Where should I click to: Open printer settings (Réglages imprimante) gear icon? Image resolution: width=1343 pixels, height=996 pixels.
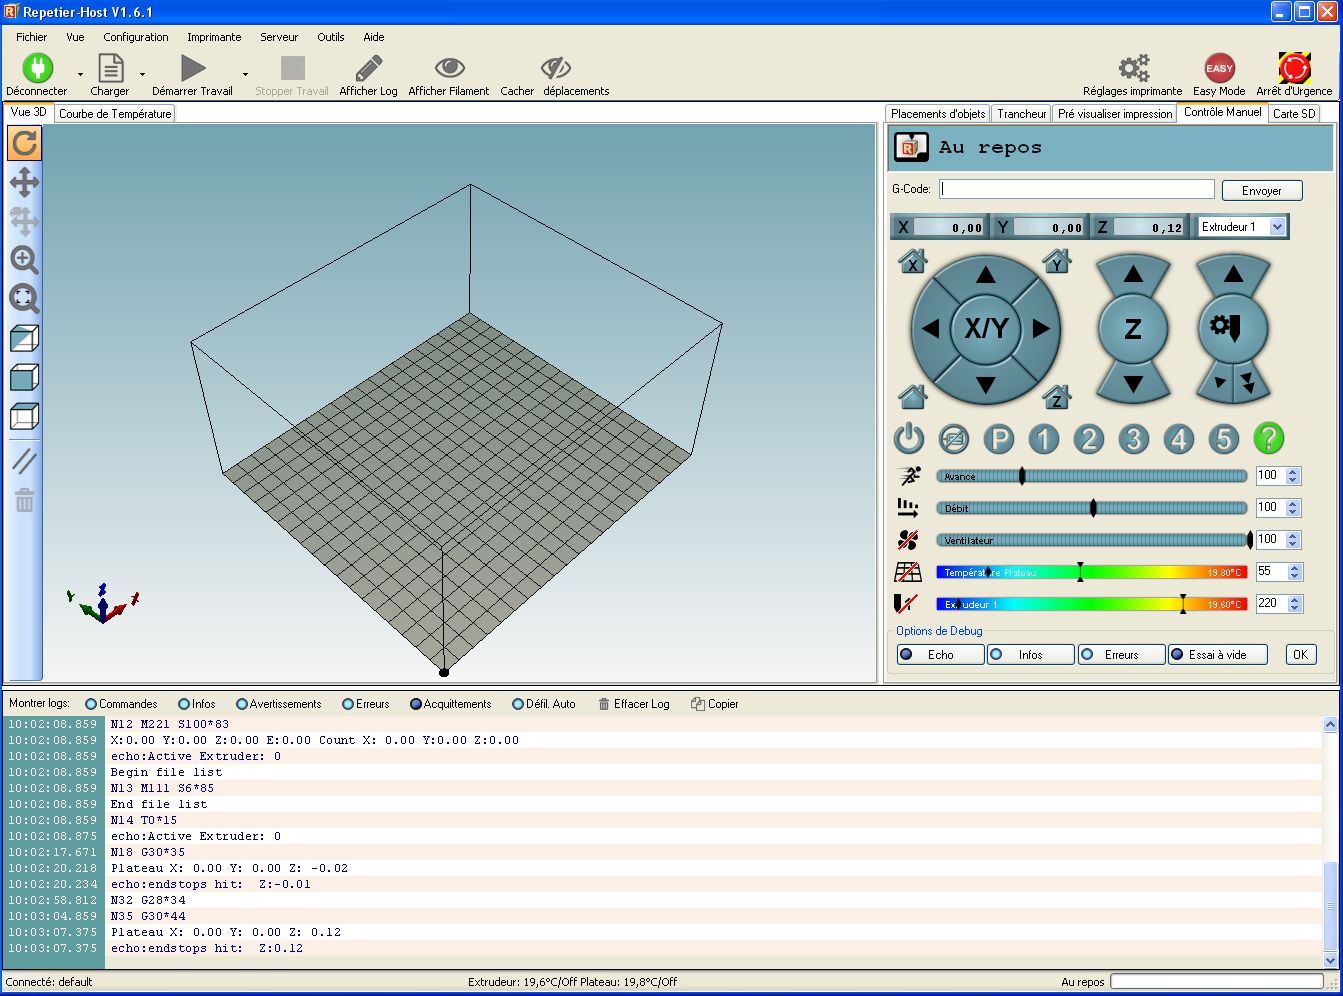[x=1133, y=68]
